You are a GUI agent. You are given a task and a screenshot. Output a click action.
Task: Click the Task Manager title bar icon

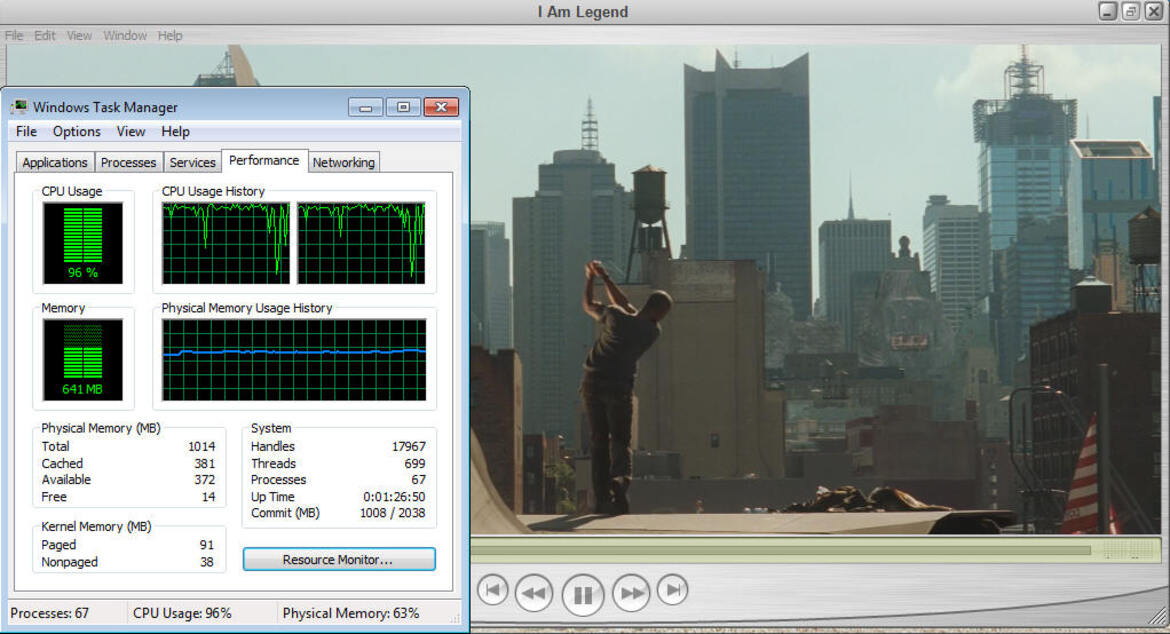click(x=20, y=107)
